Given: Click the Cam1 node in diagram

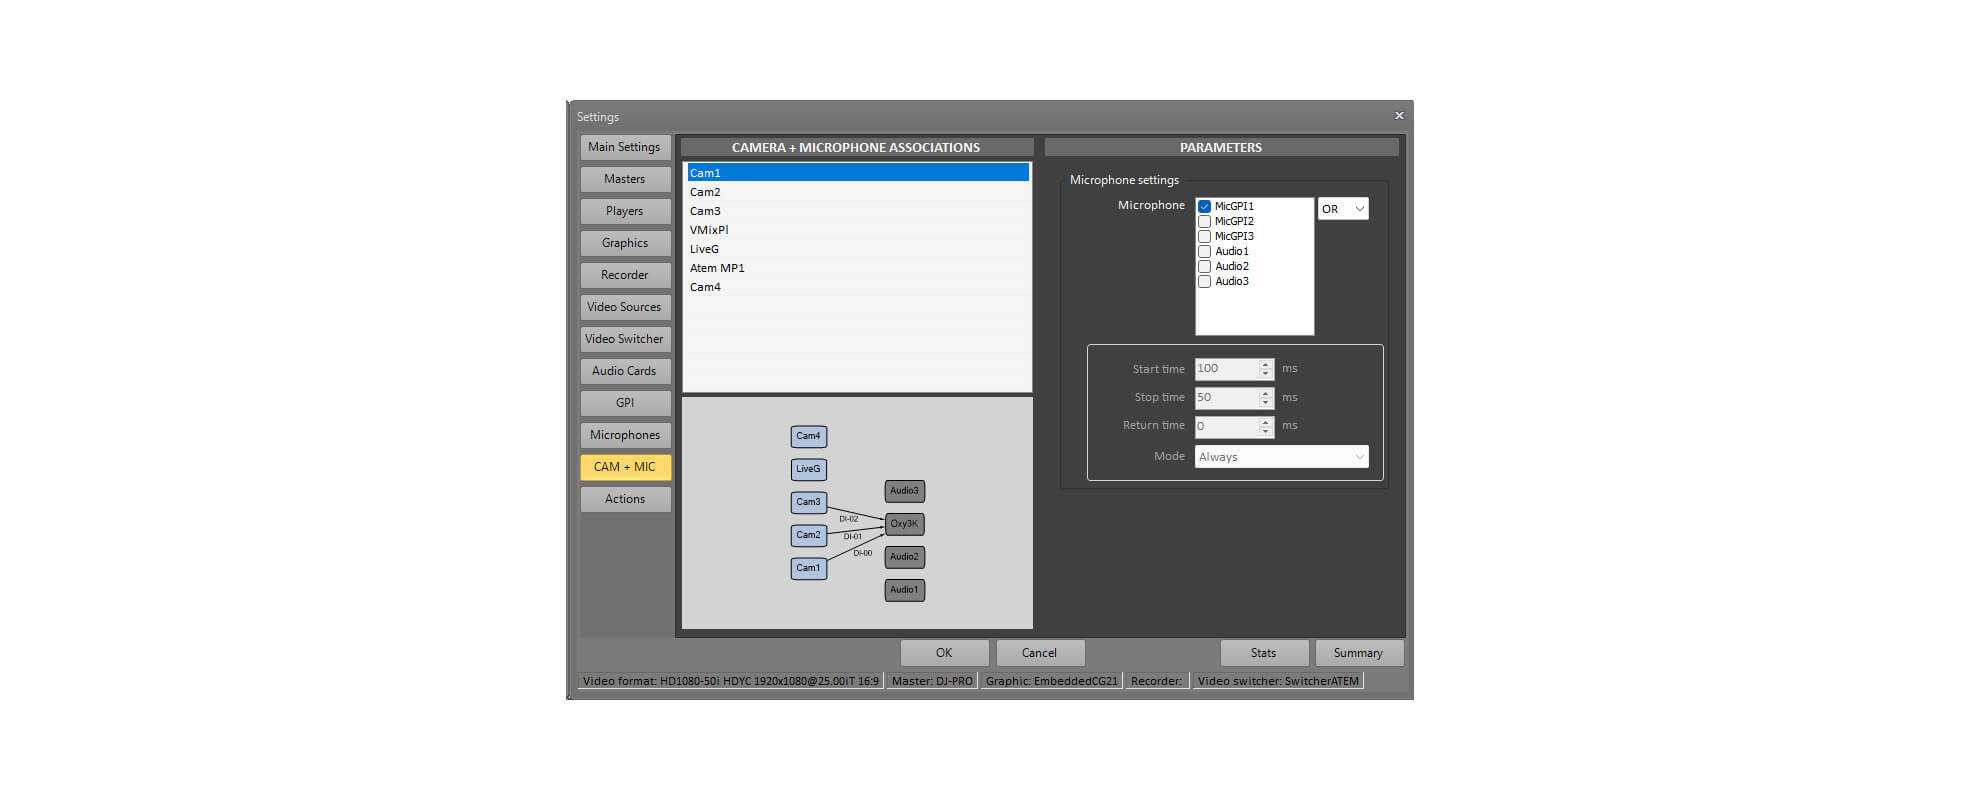Looking at the screenshot, I should (x=808, y=568).
